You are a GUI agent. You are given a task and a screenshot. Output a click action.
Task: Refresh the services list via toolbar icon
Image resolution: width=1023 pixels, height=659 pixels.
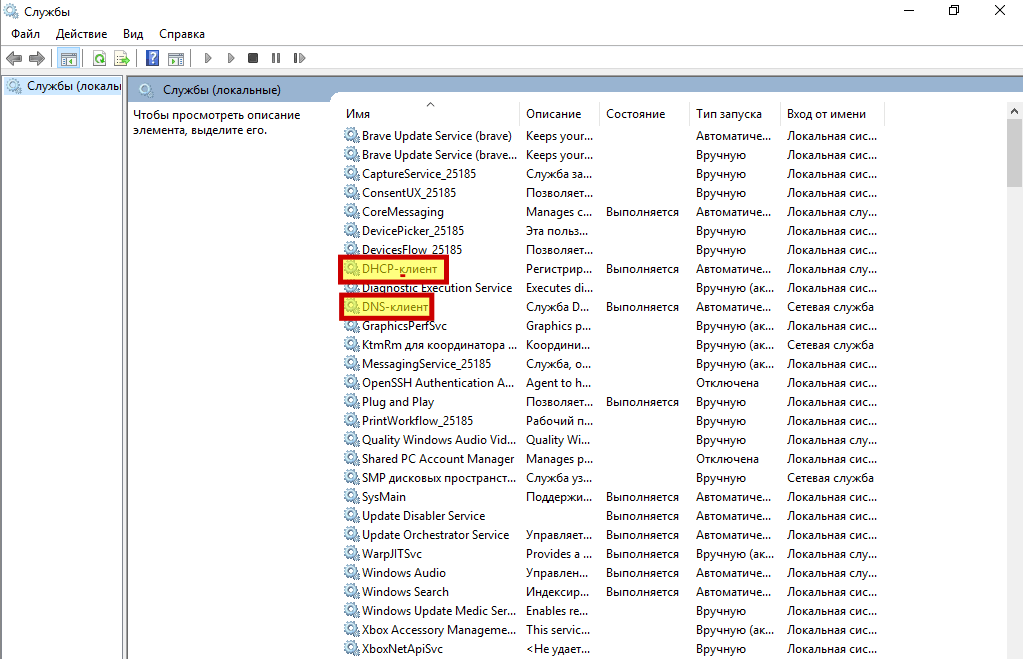99,59
